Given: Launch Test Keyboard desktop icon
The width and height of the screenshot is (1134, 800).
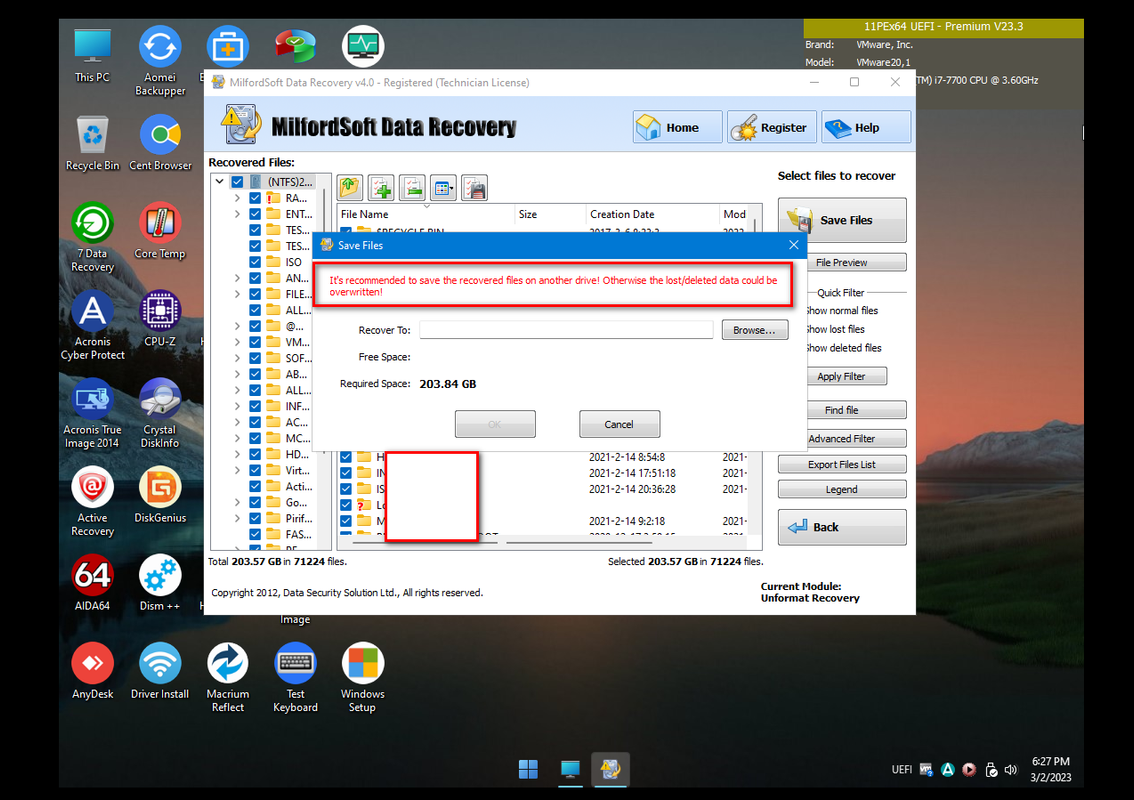Looking at the screenshot, I should point(295,678).
